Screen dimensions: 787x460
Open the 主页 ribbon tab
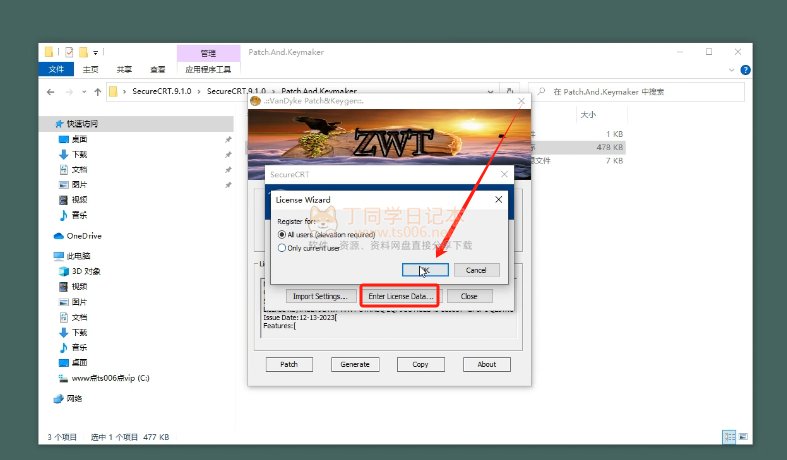point(90,69)
